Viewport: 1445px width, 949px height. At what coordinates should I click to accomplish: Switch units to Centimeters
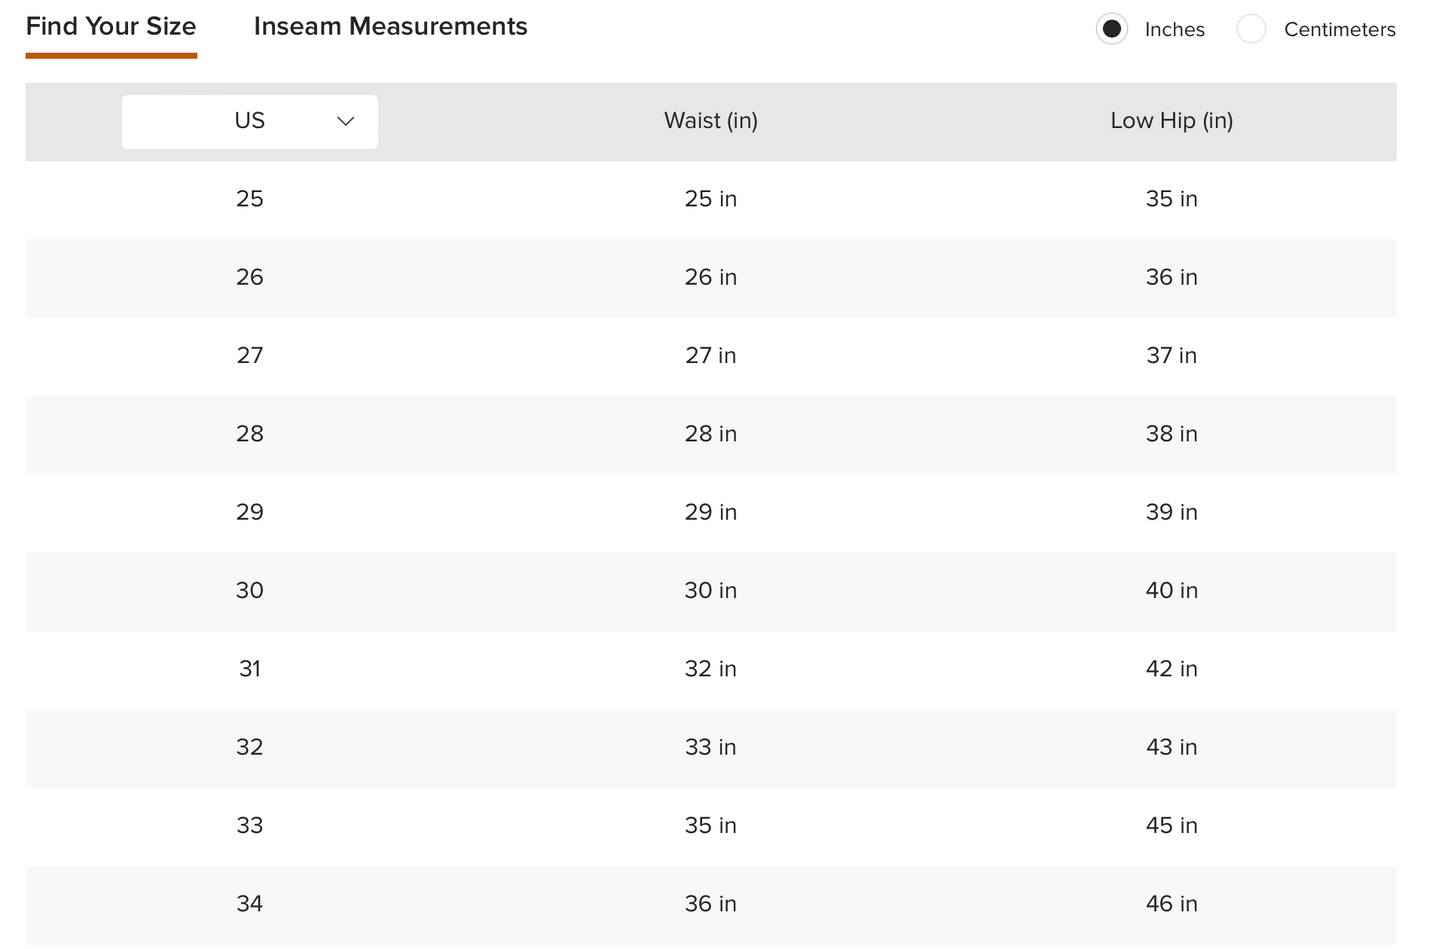(1251, 29)
